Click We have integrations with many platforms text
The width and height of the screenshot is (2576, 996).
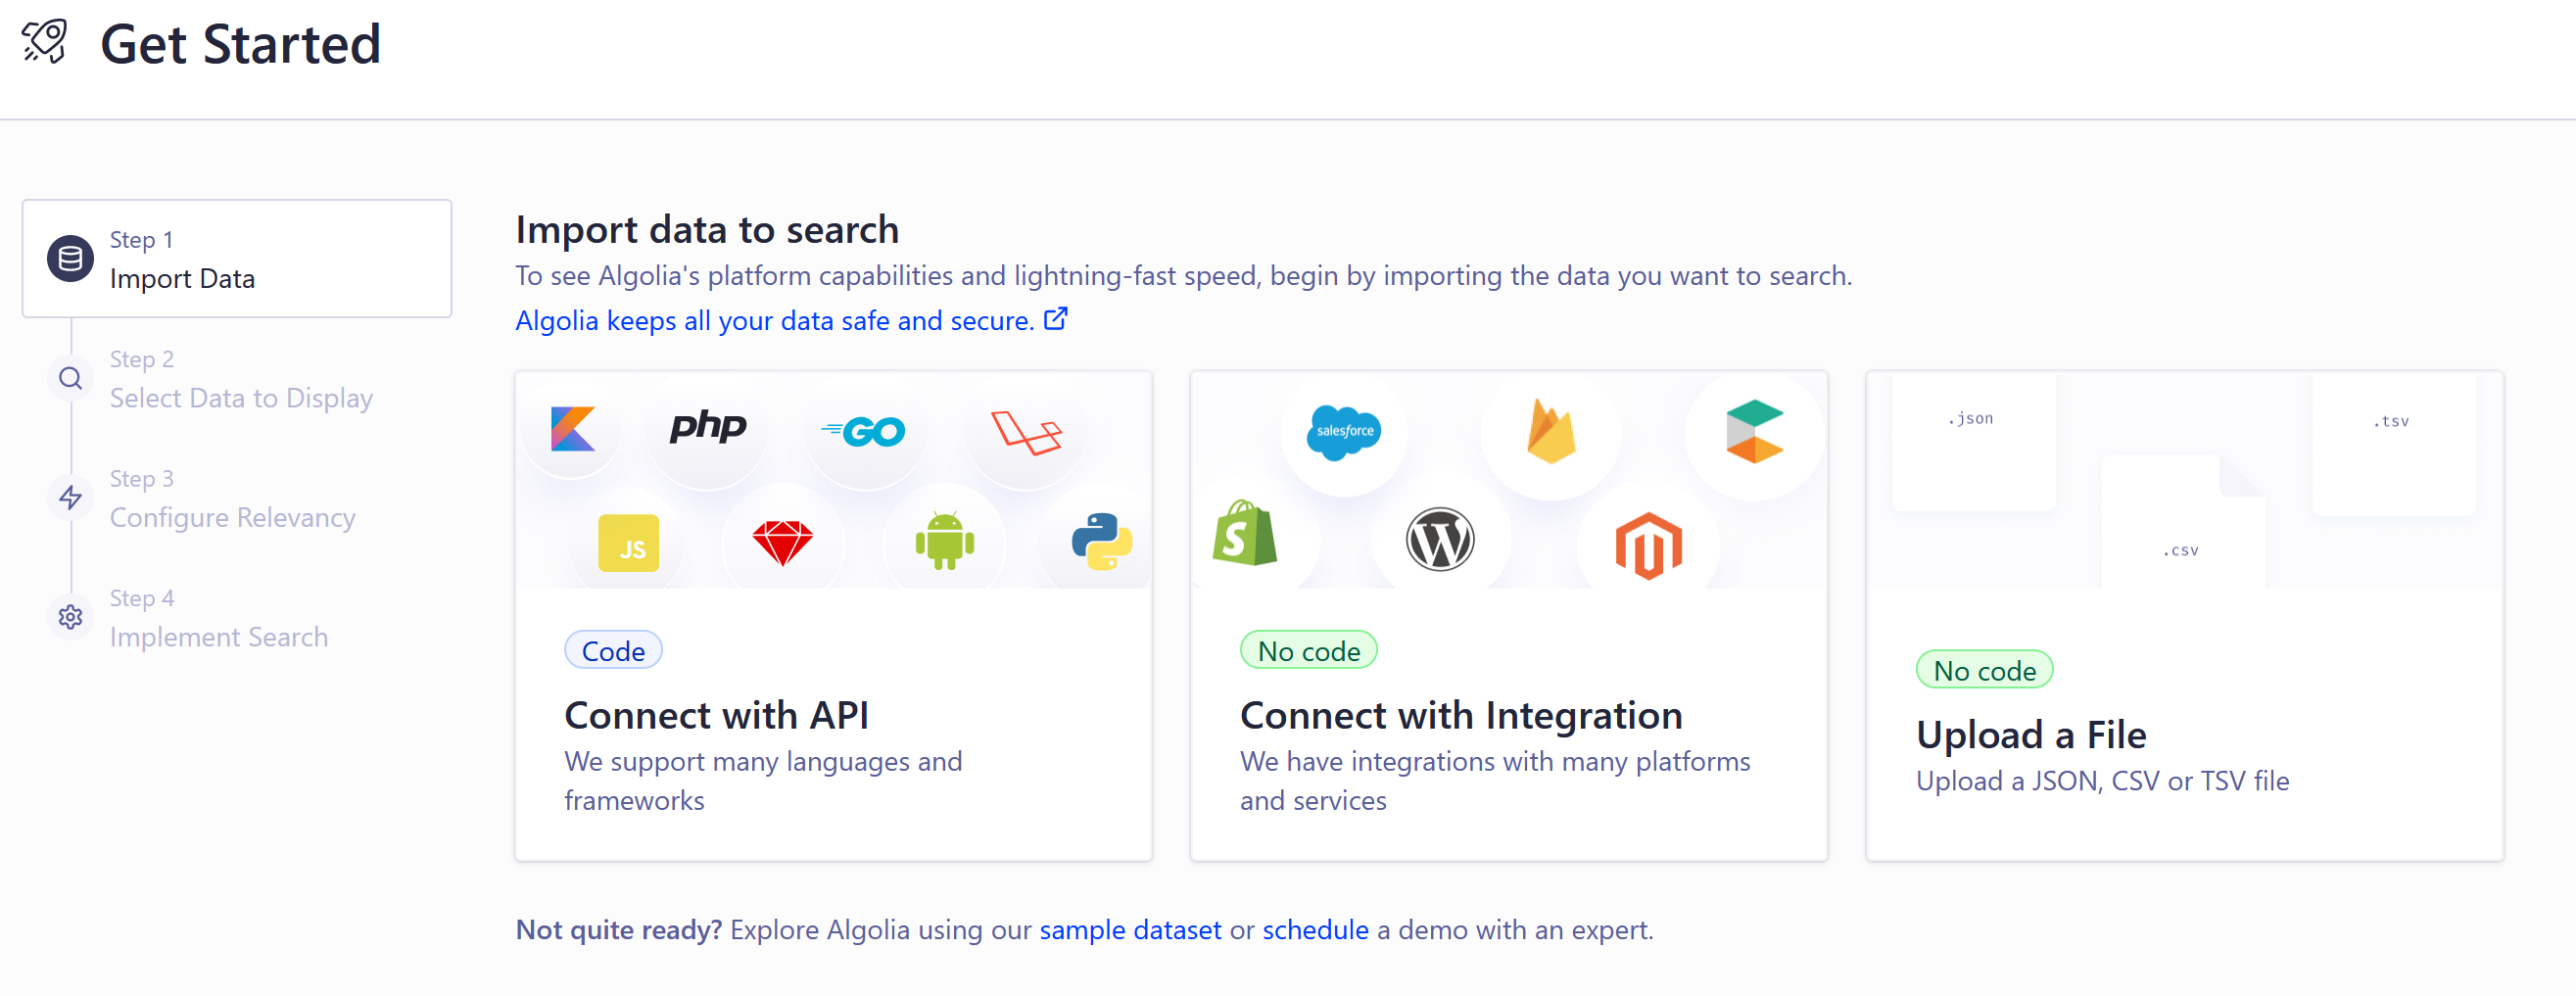pyautogui.click(x=1495, y=781)
